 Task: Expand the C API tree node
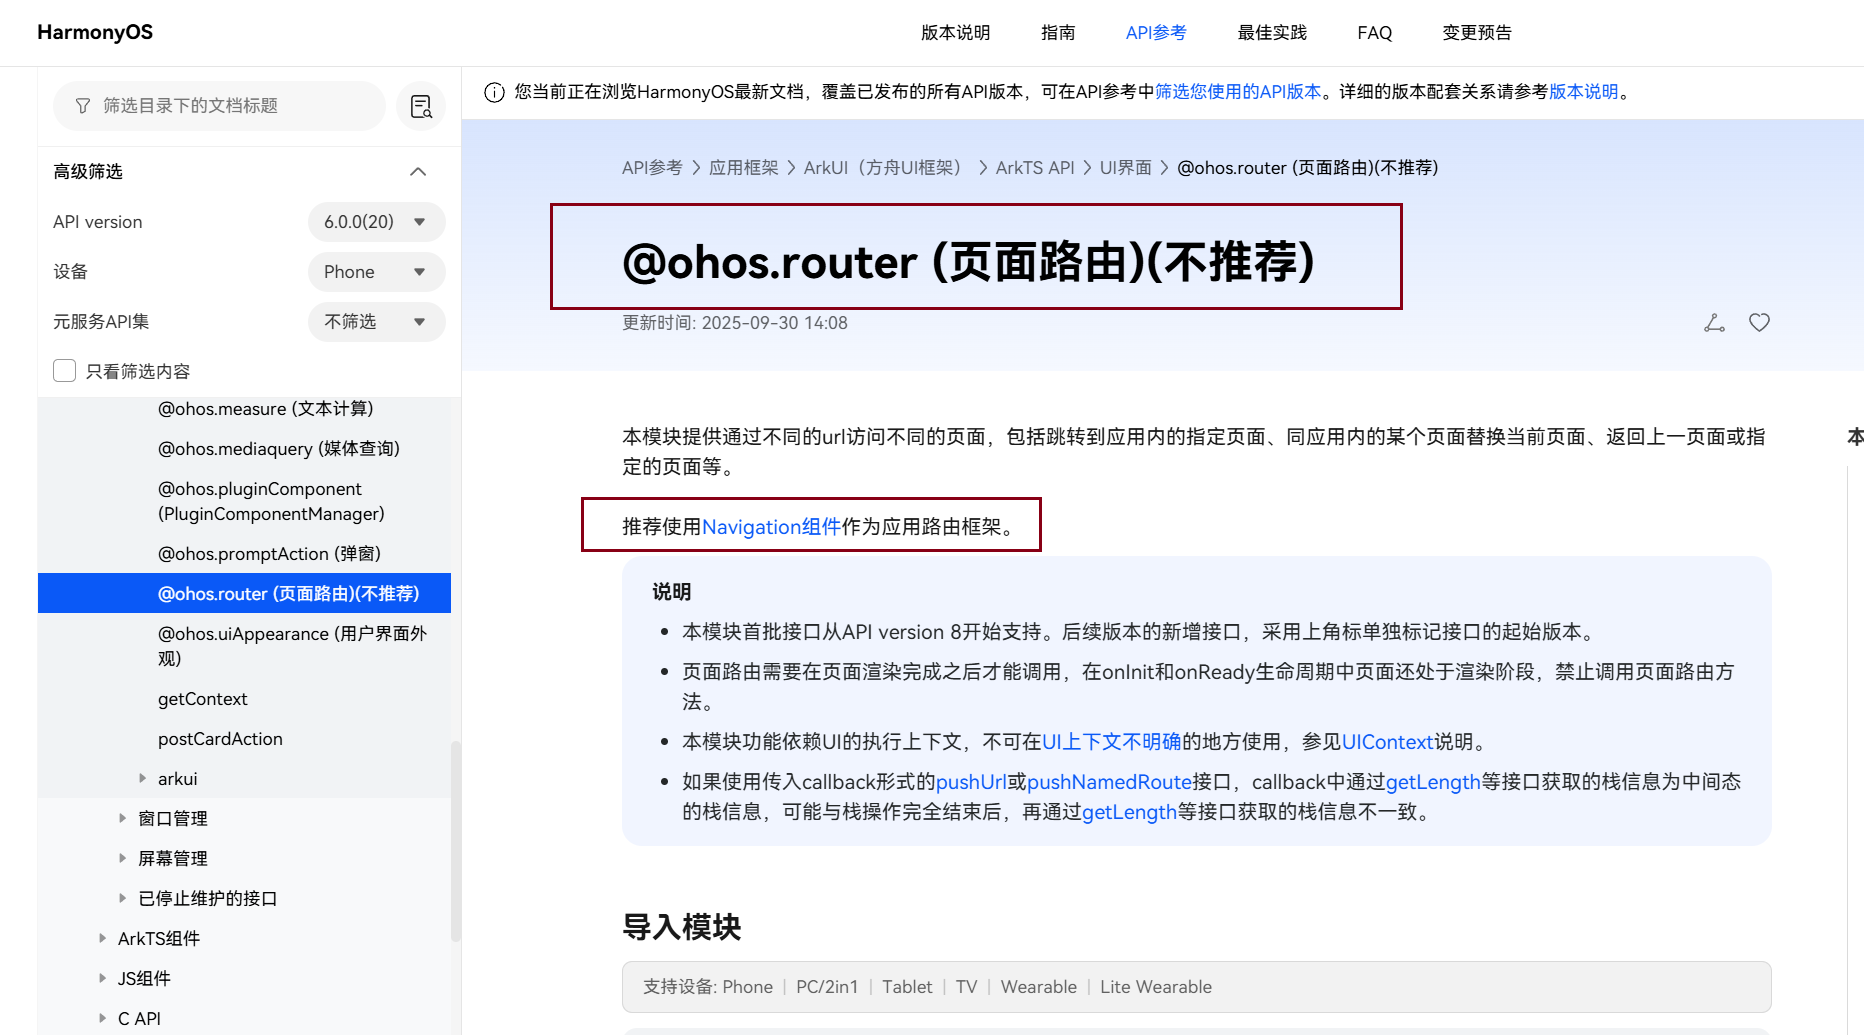[103, 1018]
